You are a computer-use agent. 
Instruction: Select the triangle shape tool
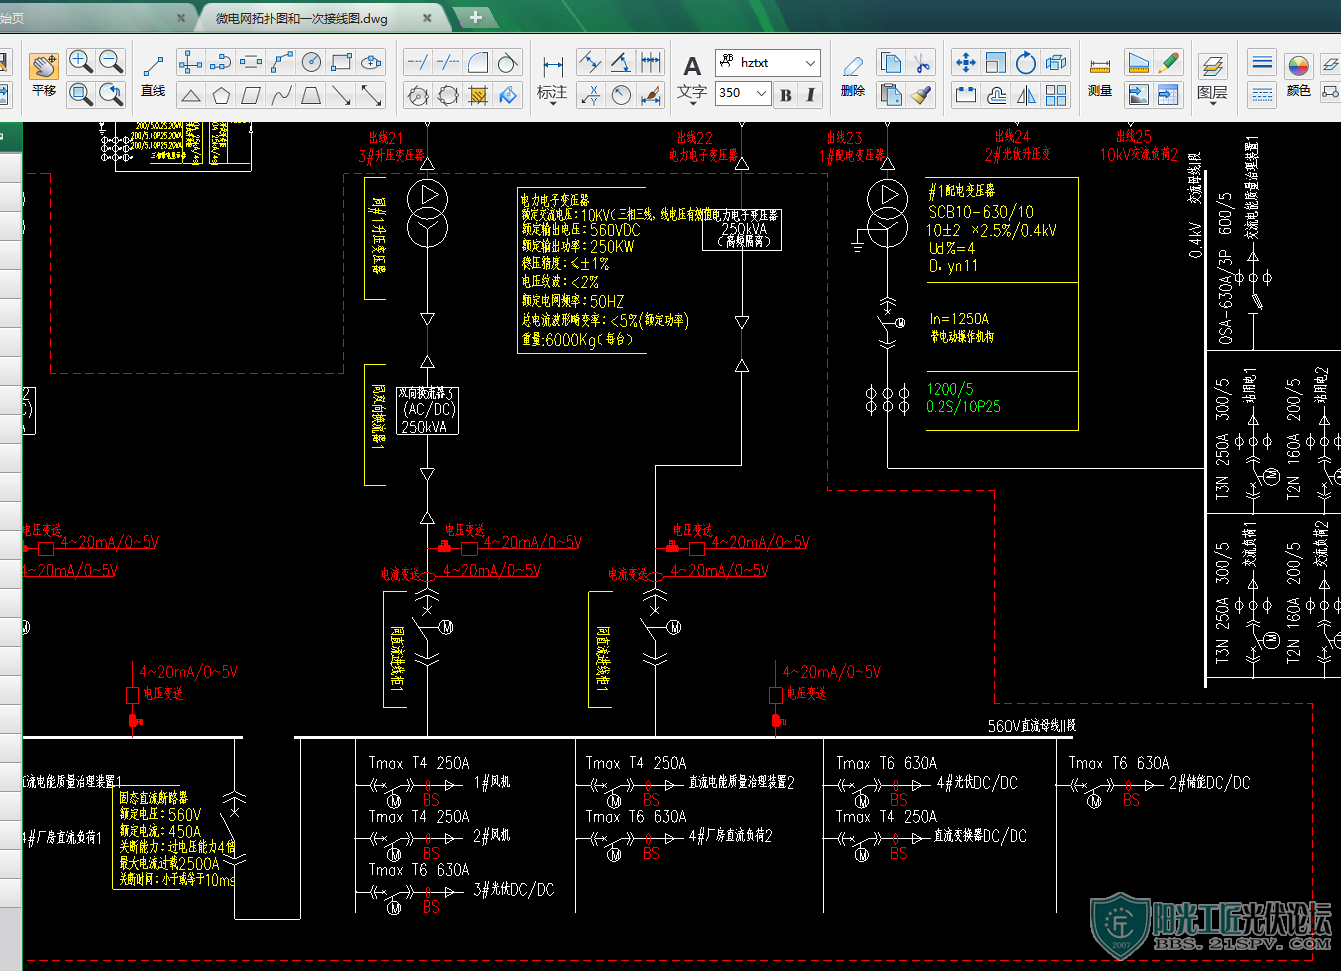191,95
